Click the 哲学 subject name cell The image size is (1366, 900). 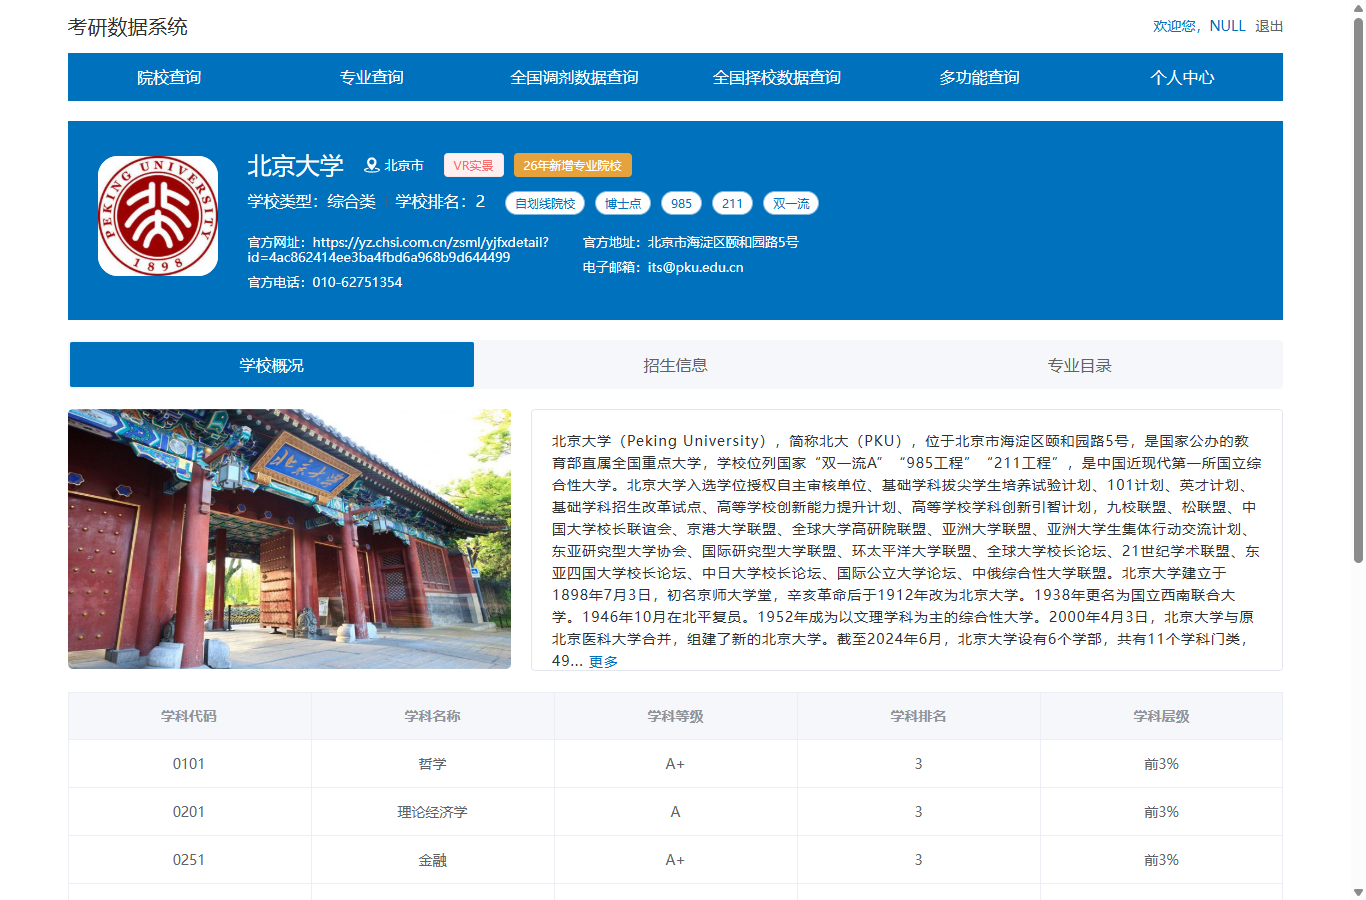pos(433,764)
